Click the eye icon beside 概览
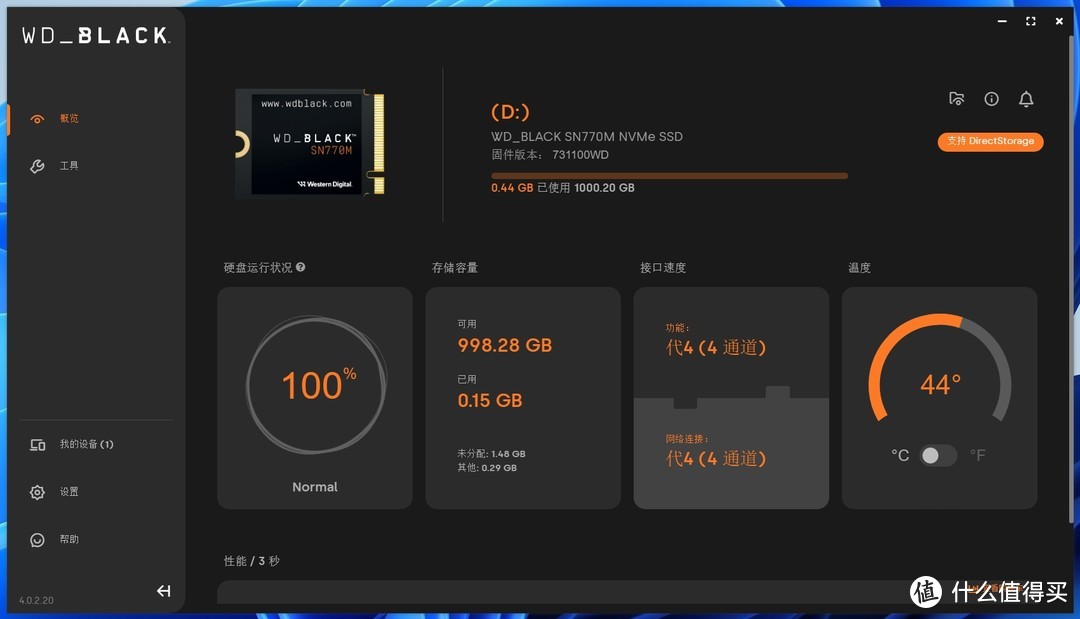This screenshot has width=1080, height=619. click(37, 119)
